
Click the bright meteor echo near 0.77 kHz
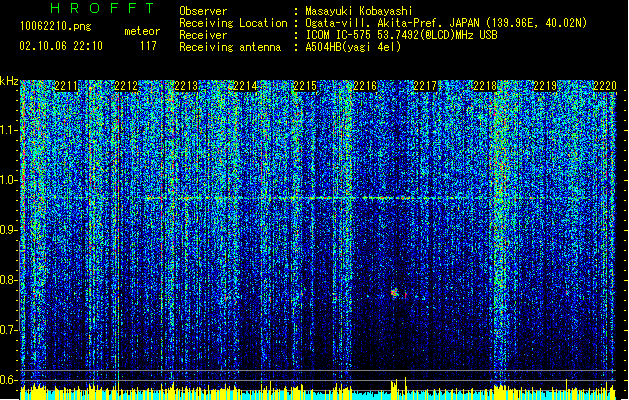[x=395, y=292]
